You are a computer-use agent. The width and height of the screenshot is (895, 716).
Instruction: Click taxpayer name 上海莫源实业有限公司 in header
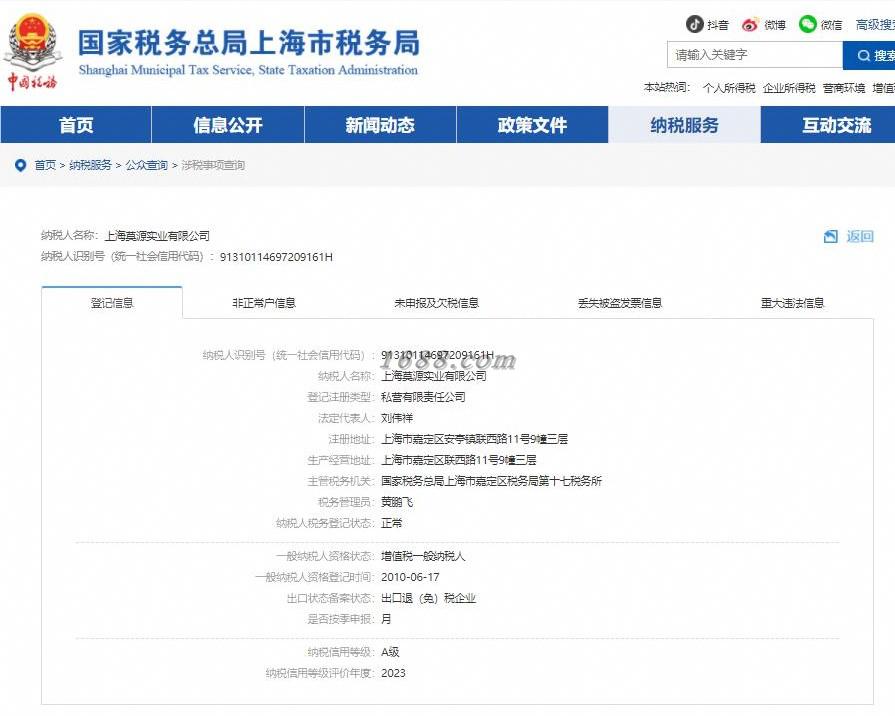click(157, 236)
